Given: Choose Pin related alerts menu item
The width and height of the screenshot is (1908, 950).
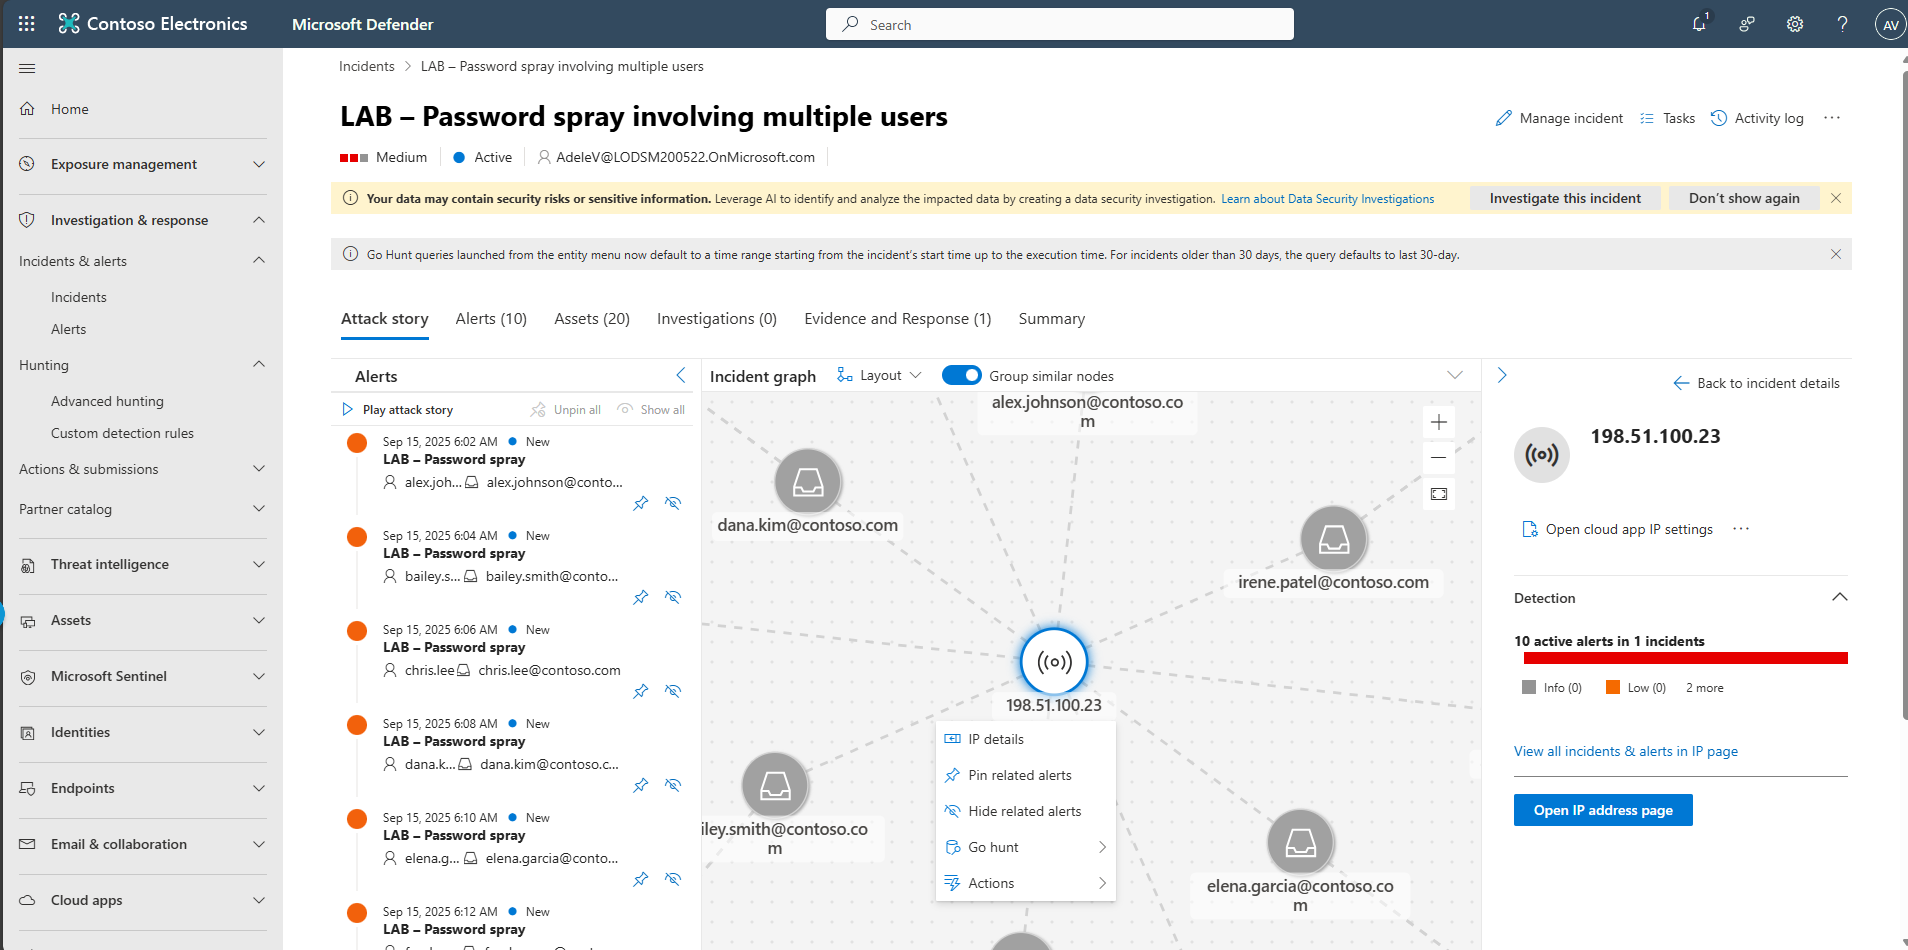Looking at the screenshot, I should (x=1025, y=775).
